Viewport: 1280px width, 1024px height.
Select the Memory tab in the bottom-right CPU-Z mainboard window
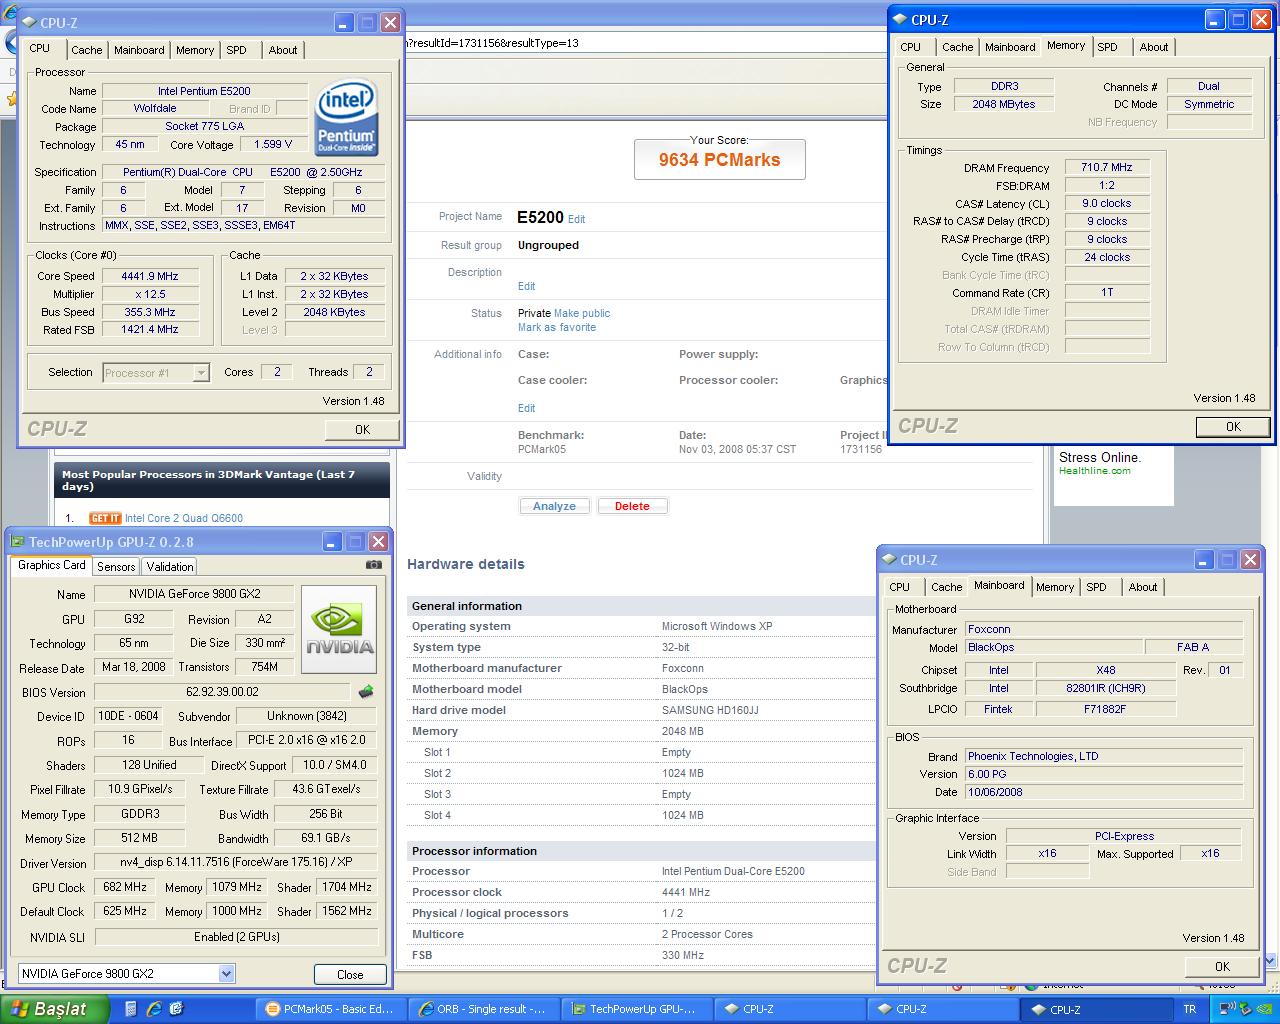(1055, 587)
